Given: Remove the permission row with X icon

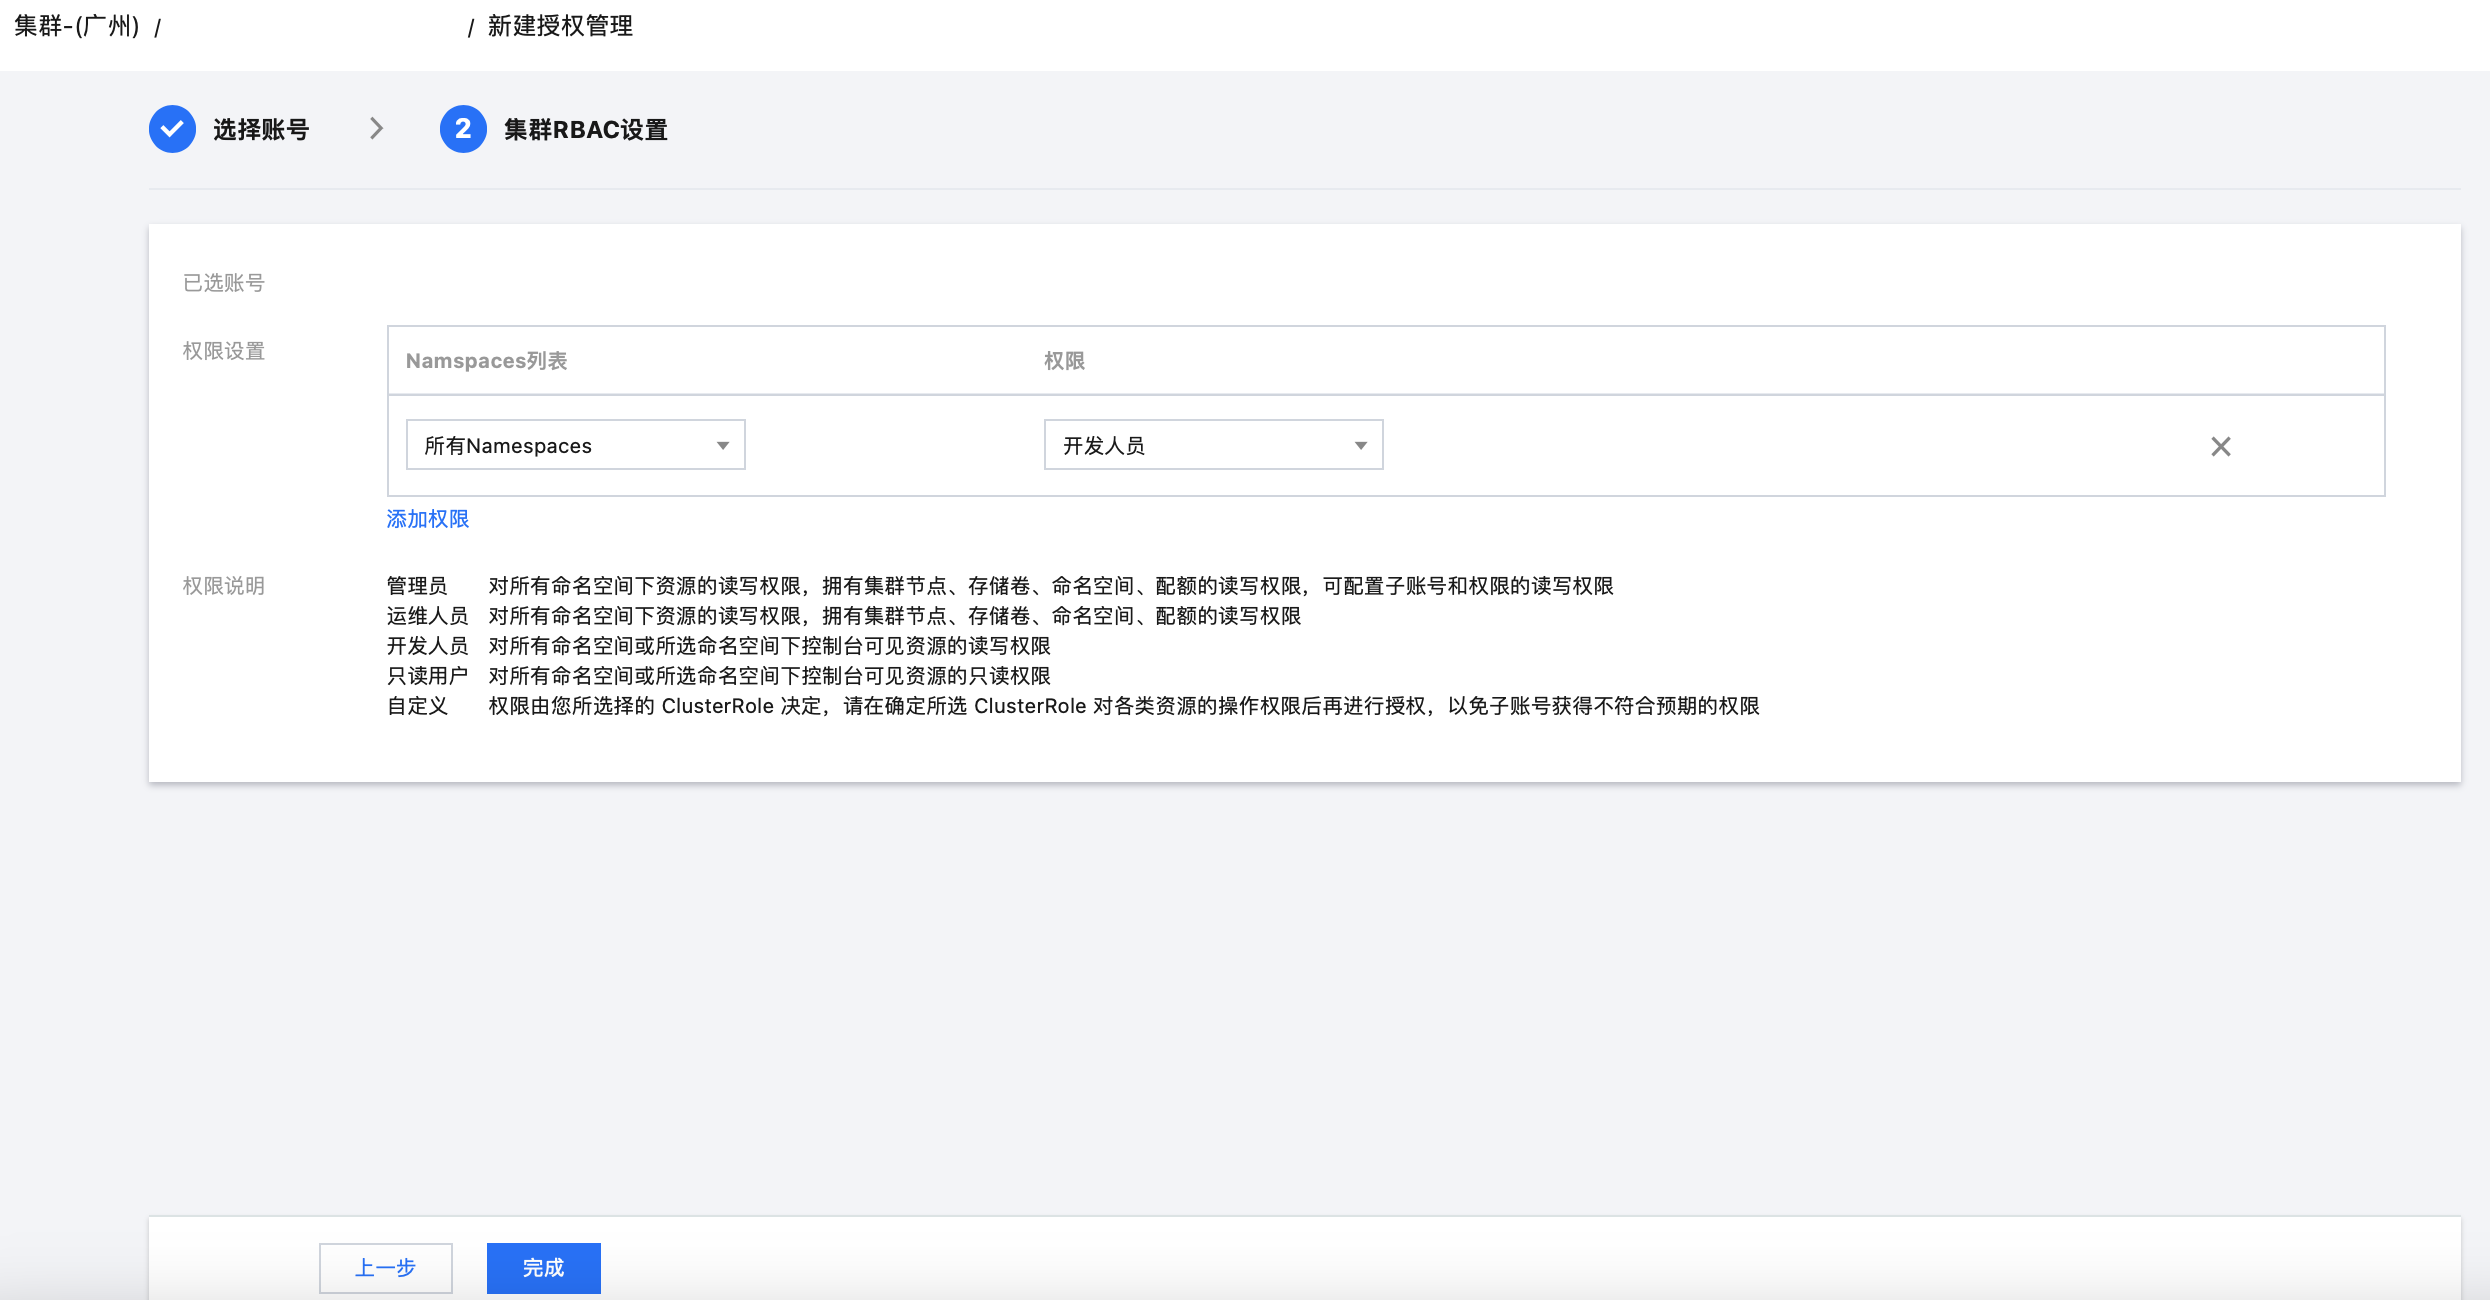Looking at the screenshot, I should [2220, 446].
